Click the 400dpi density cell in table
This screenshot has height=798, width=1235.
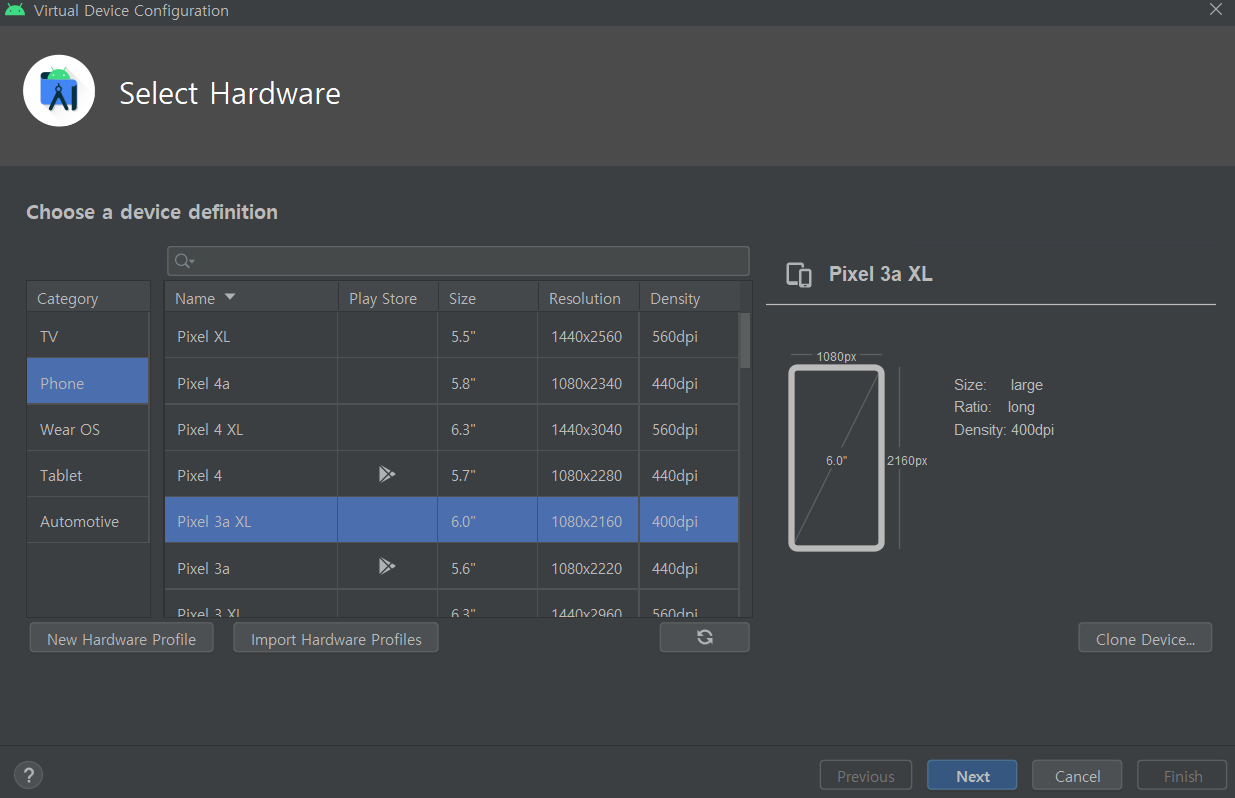click(x=689, y=521)
